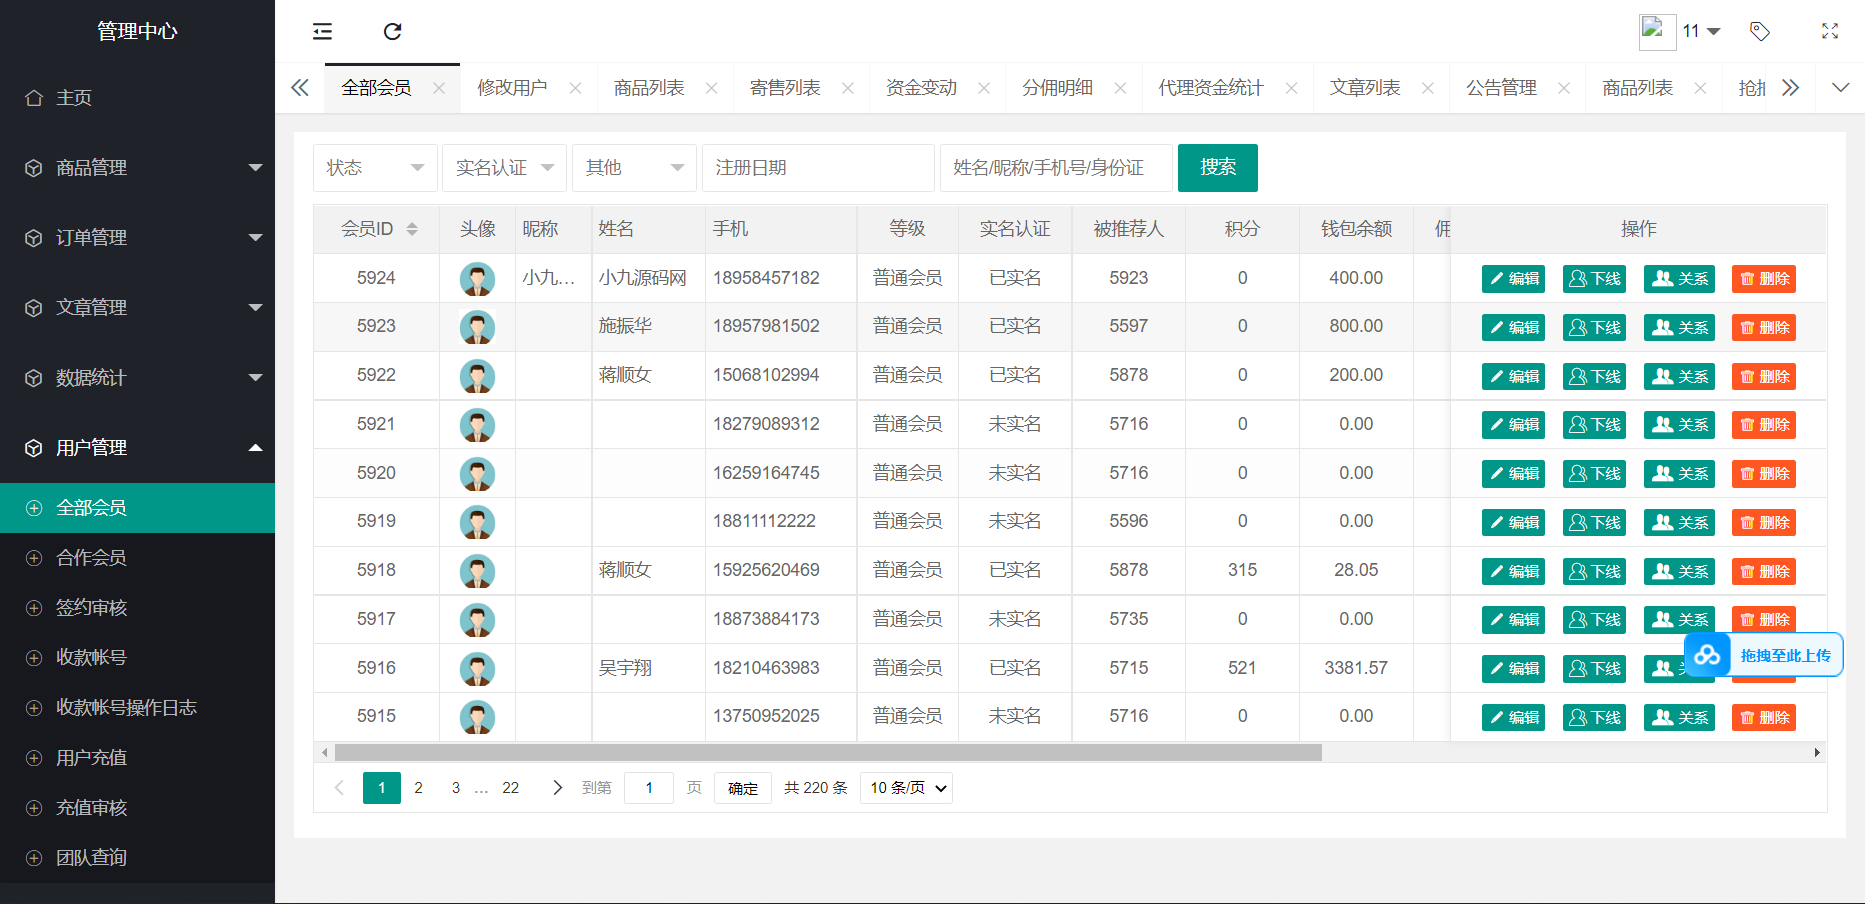Expand 商品管理 sidebar menu
Screen dimensions: 1865x904
(x=137, y=168)
